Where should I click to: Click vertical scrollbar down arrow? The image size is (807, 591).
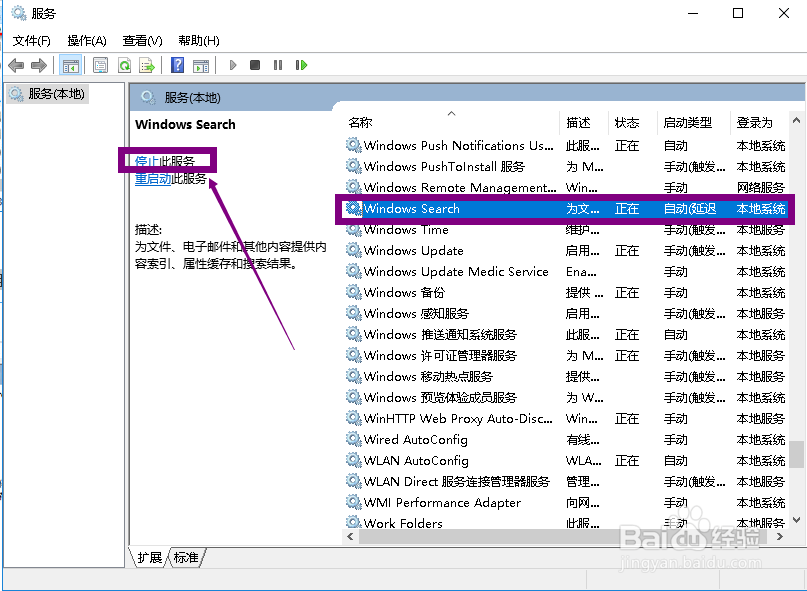[796, 520]
